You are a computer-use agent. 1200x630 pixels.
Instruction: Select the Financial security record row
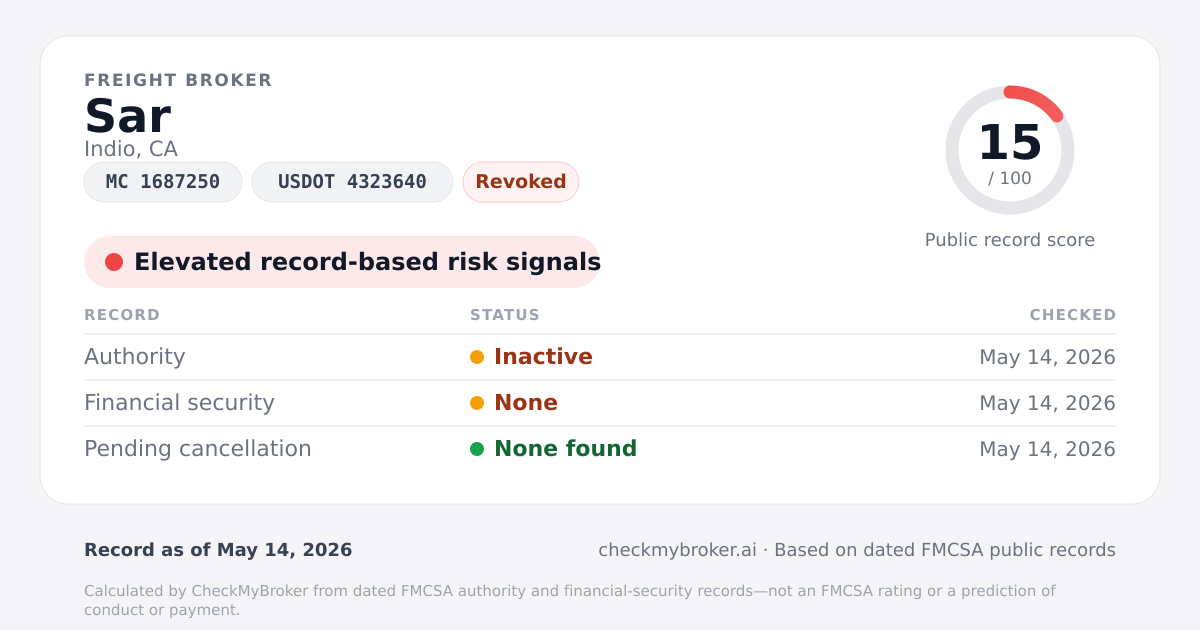(600, 403)
